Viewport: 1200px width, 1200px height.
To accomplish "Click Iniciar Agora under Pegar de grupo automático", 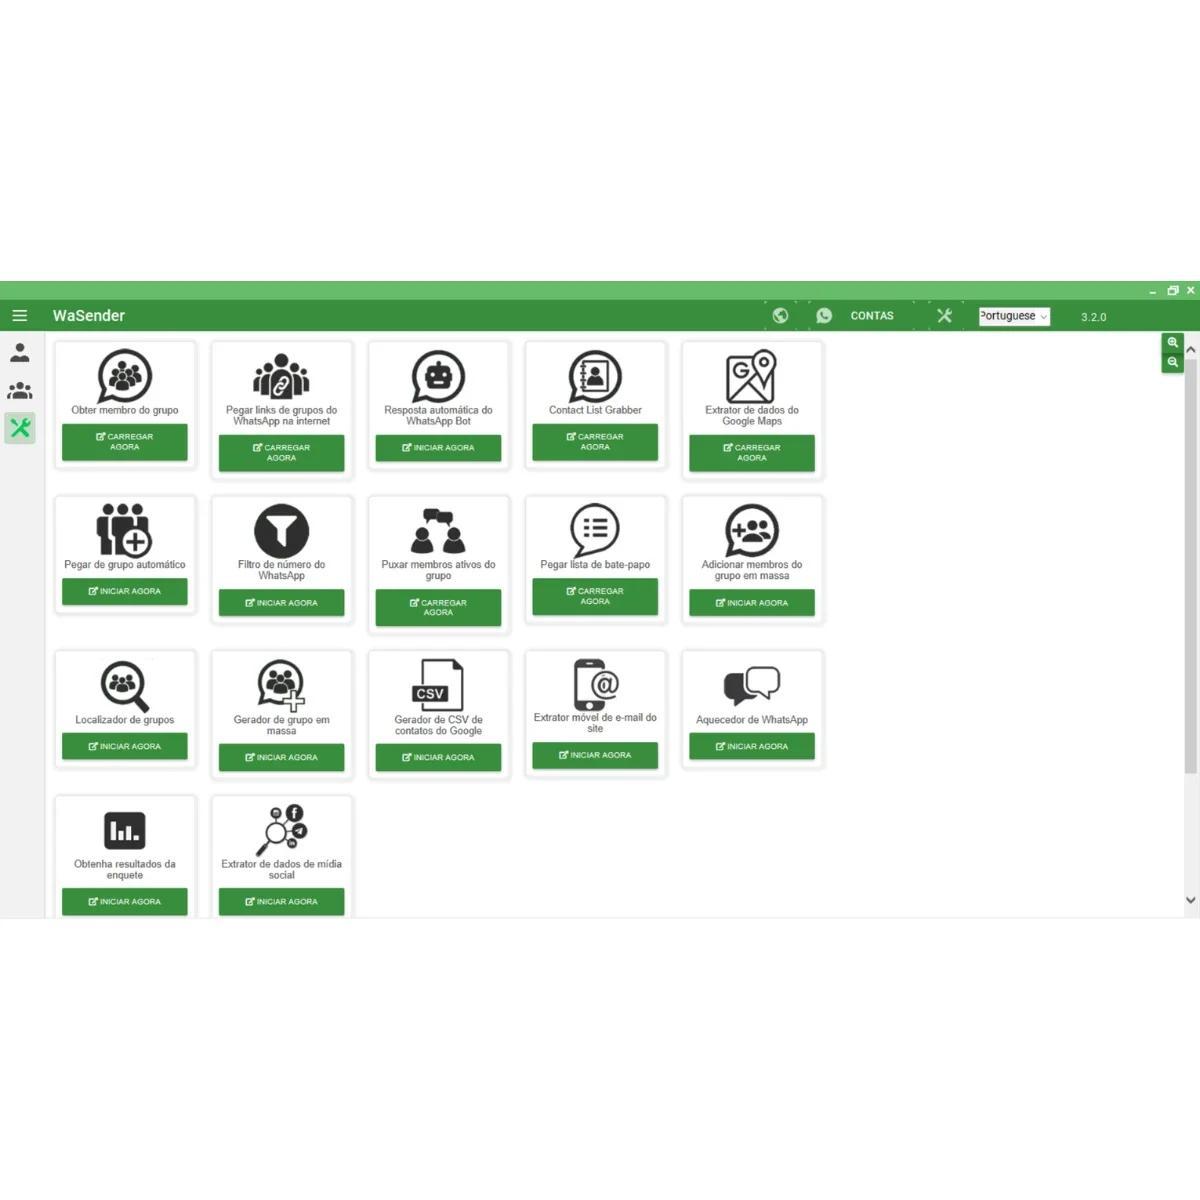I will [x=125, y=591].
